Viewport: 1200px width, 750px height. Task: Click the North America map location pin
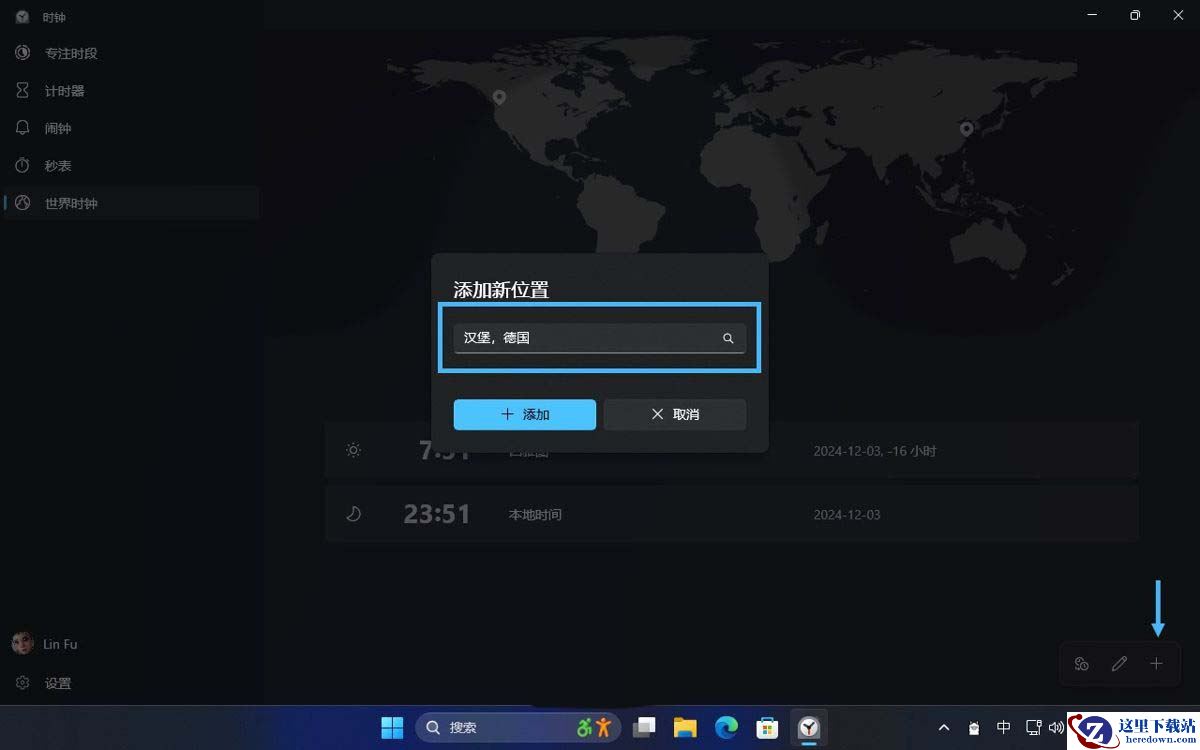499,97
